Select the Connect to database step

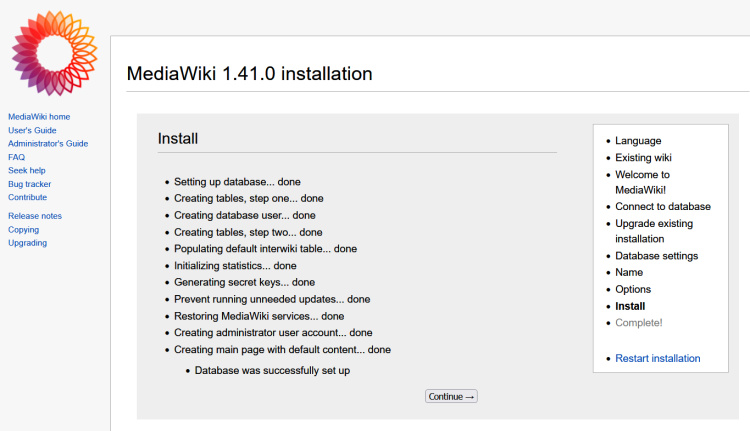[x=662, y=207]
